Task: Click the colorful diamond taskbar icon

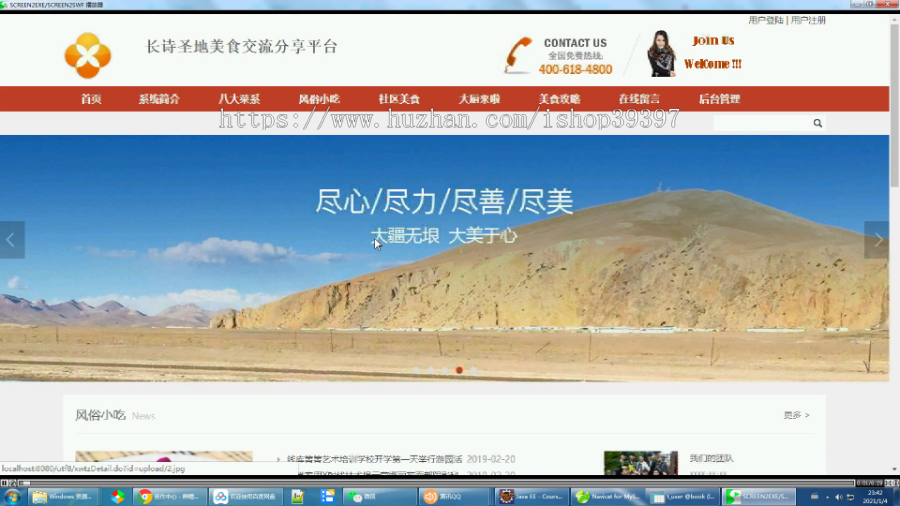Action: (118, 497)
